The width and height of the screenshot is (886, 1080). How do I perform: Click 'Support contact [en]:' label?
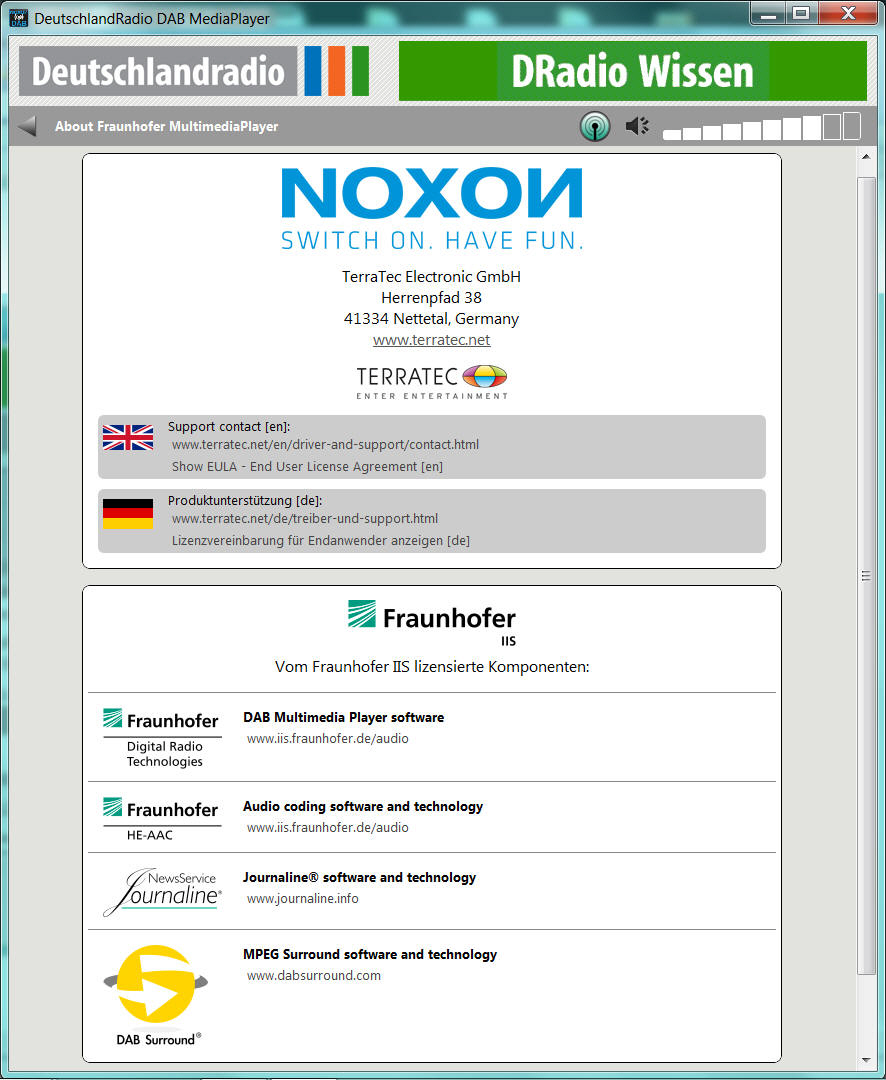pyautogui.click(x=229, y=426)
